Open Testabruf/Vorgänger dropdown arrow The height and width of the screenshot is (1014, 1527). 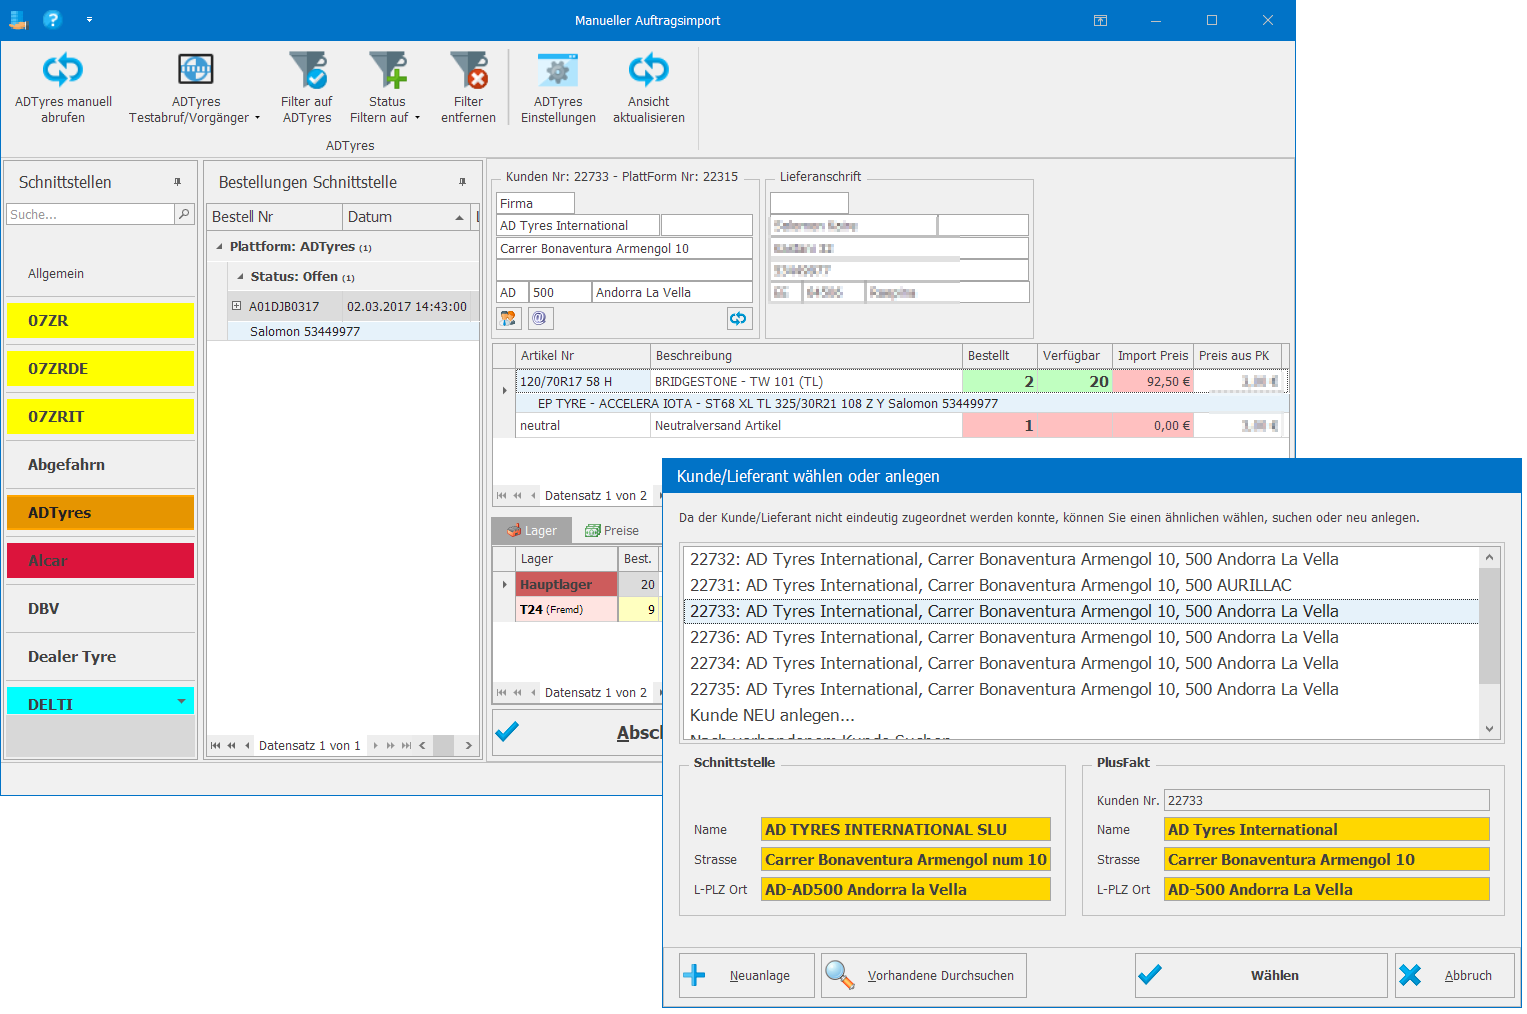pos(257,118)
